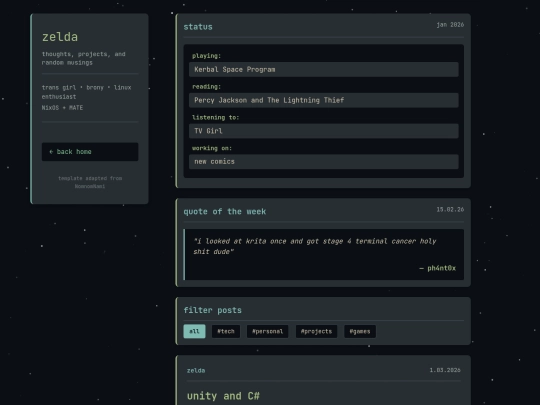Filter posts by #games tag

(360, 331)
